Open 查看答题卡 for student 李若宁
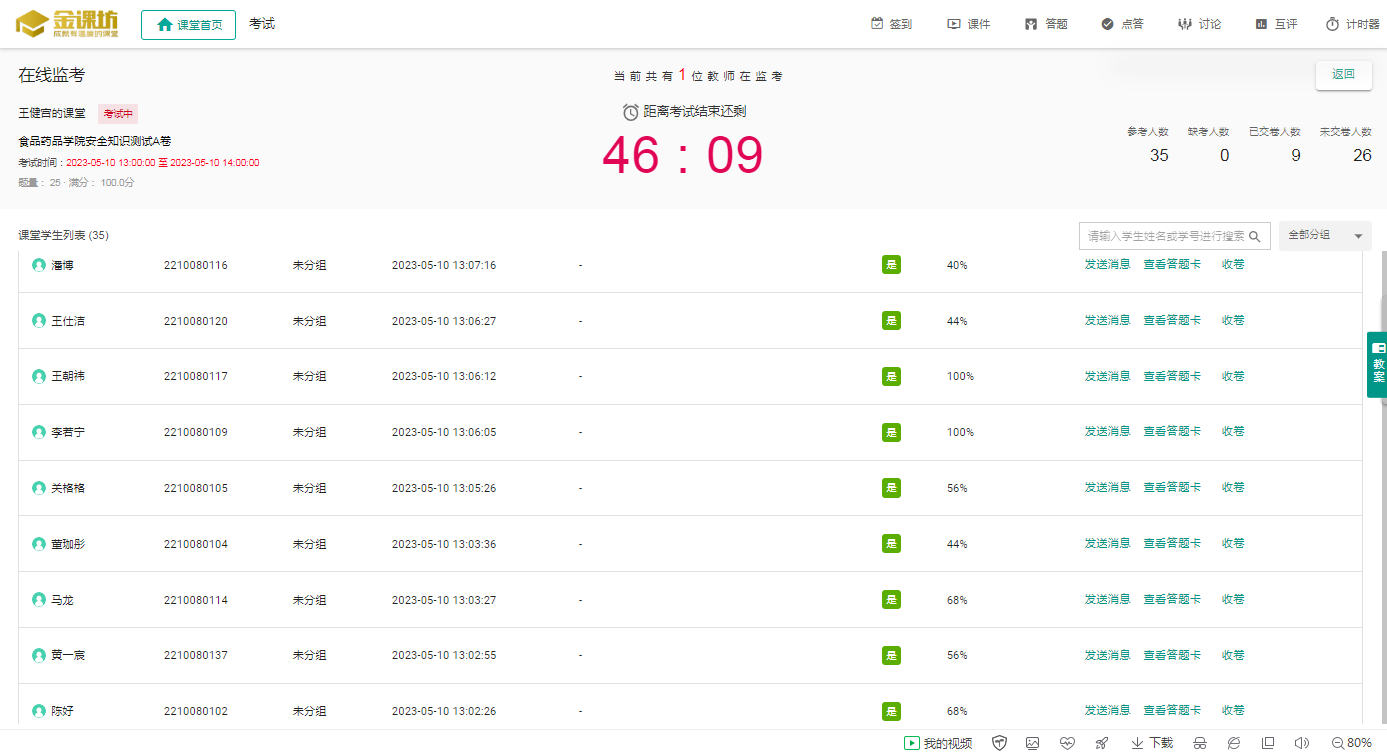The width and height of the screenshot is (1387, 753). tap(1172, 432)
